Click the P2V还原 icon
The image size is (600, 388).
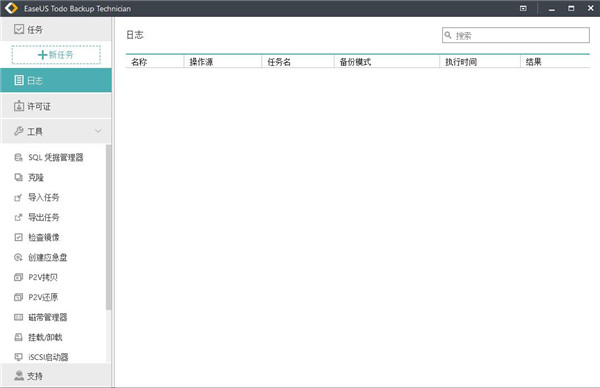coord(18,297)
